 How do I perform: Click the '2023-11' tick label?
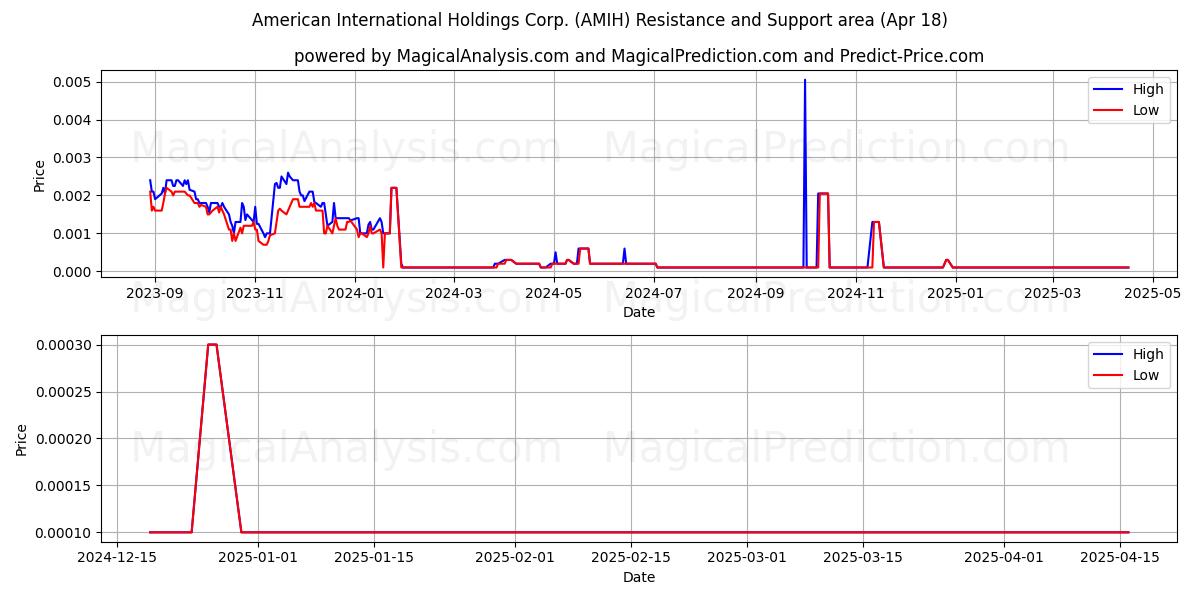coord(255,293)
